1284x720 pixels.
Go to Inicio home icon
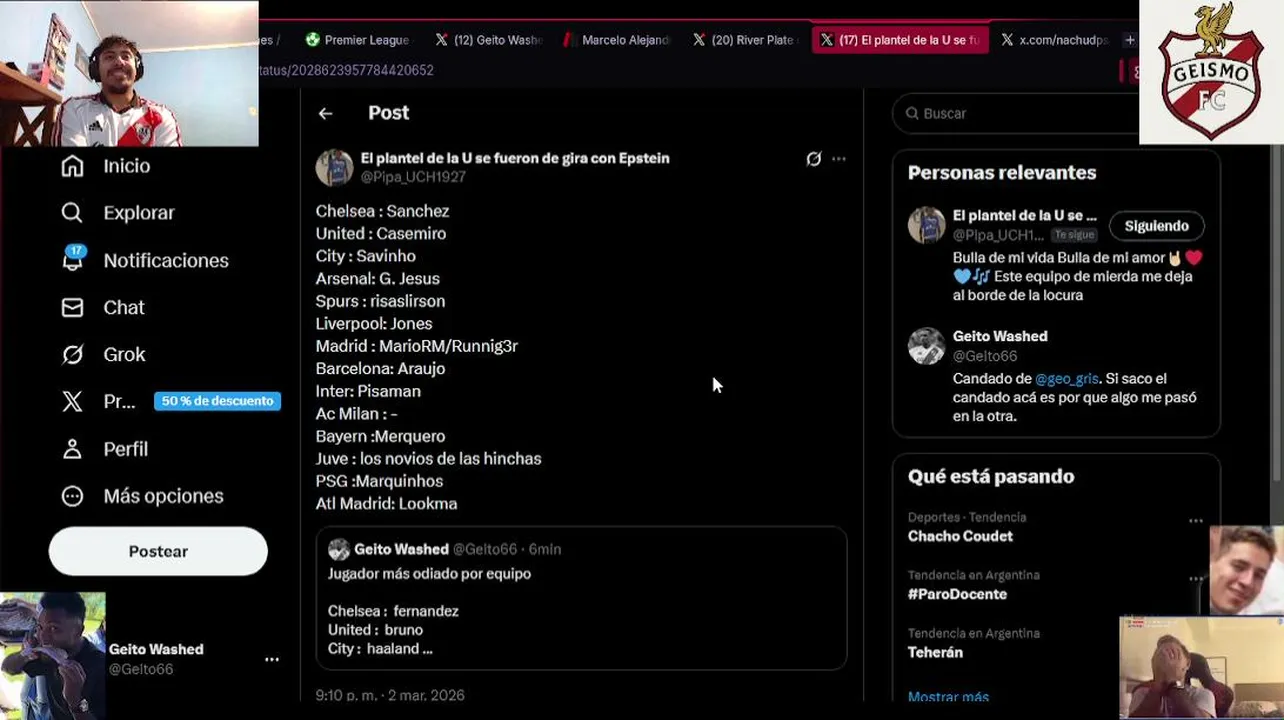click(x=73, y=166)
